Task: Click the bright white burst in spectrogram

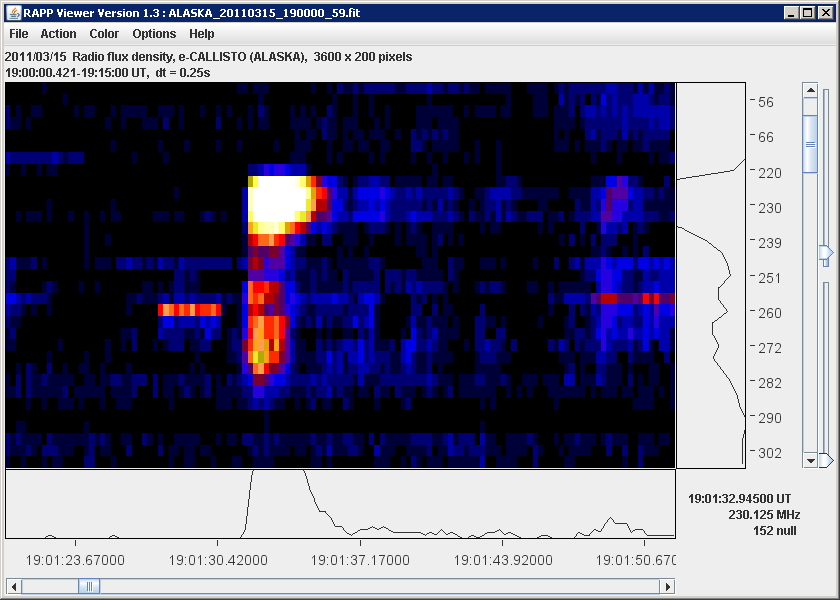Action: click(280, 199)
